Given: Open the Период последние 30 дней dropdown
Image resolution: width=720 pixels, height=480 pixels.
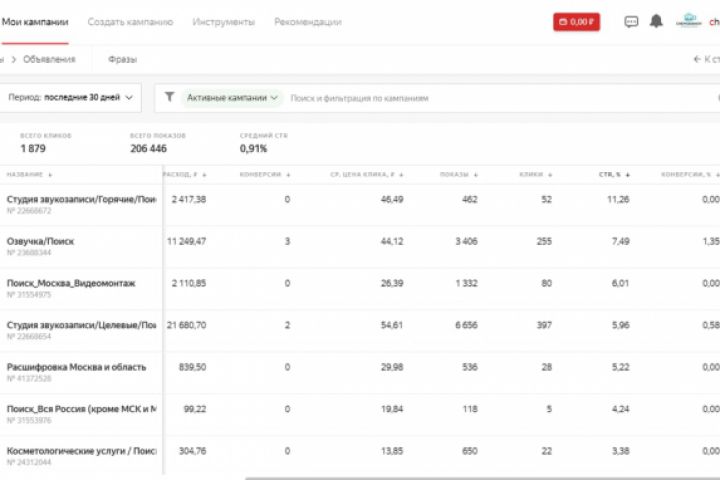Looking at the screenshot, I should (70, 97).
